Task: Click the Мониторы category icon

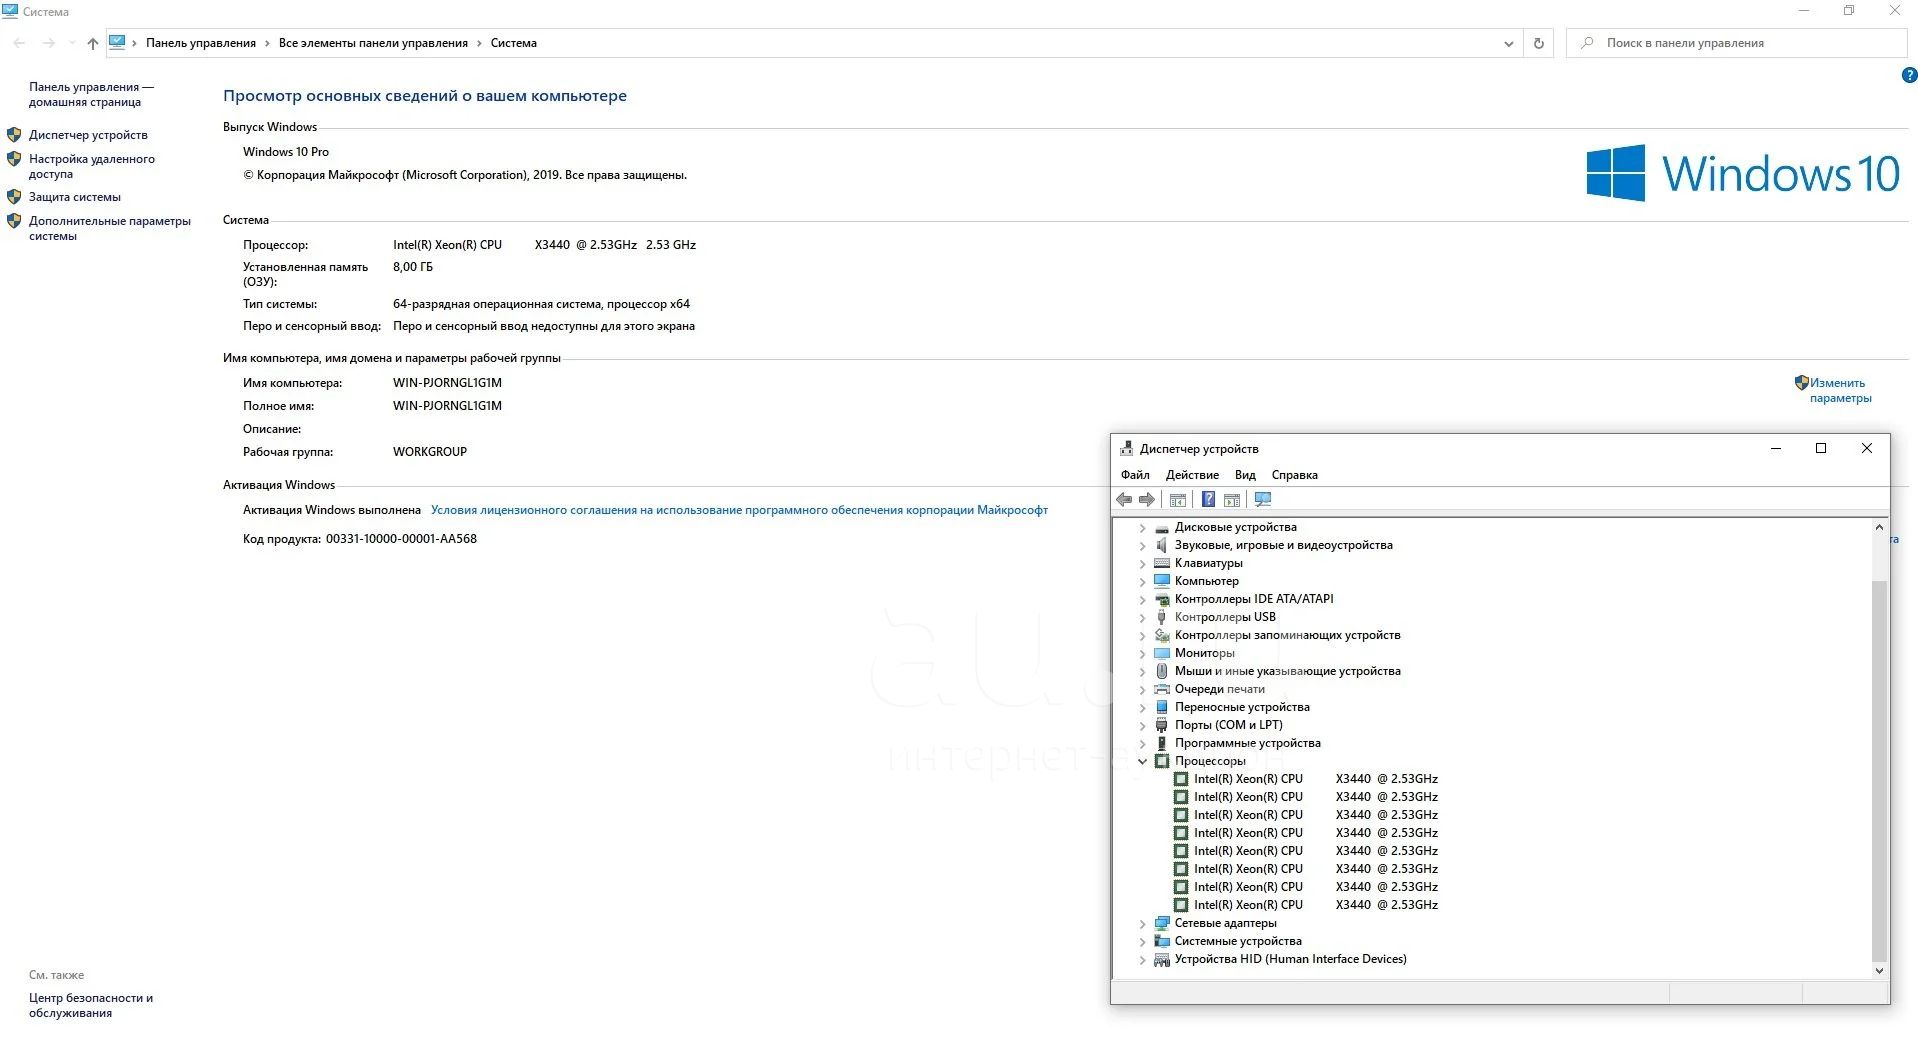Action: (1162, 654)
